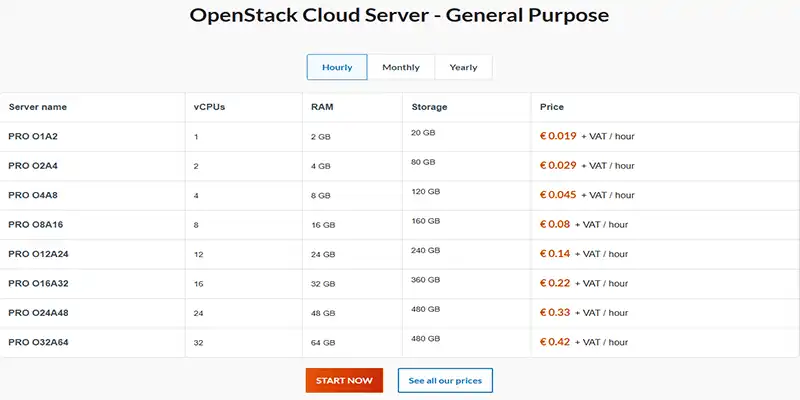800x400 pixels.
Task: Click the PRO O2A4 server name
Action: [32, 165]
